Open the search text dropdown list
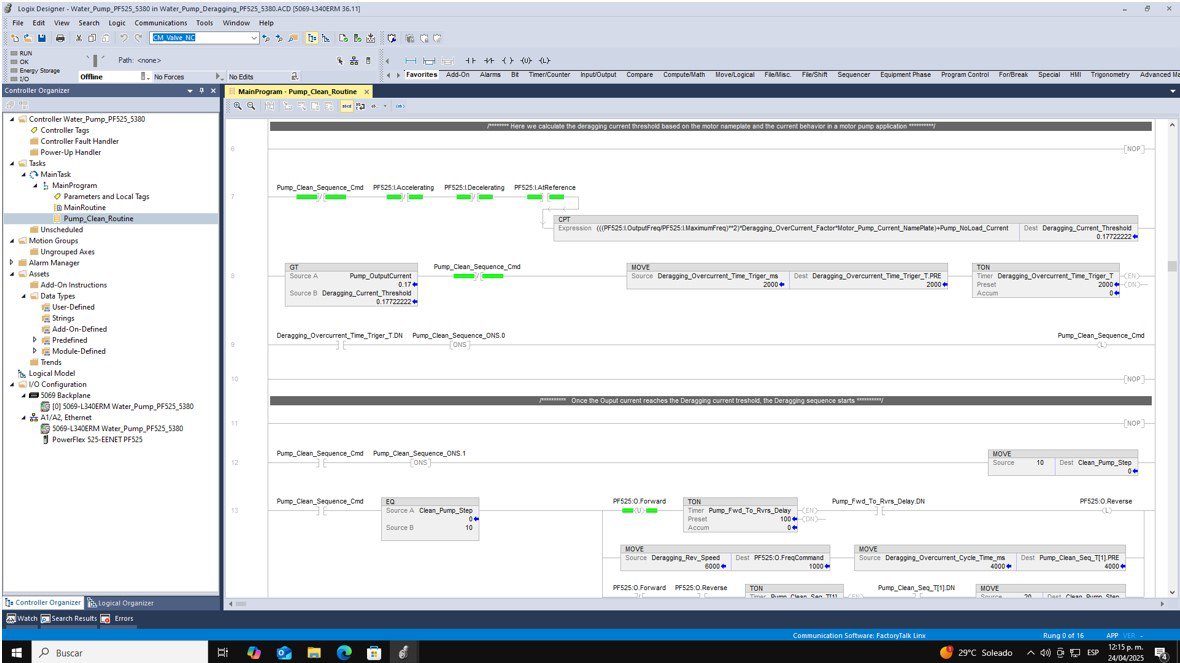Screen dimensions: 1180x663 (254, 38)
